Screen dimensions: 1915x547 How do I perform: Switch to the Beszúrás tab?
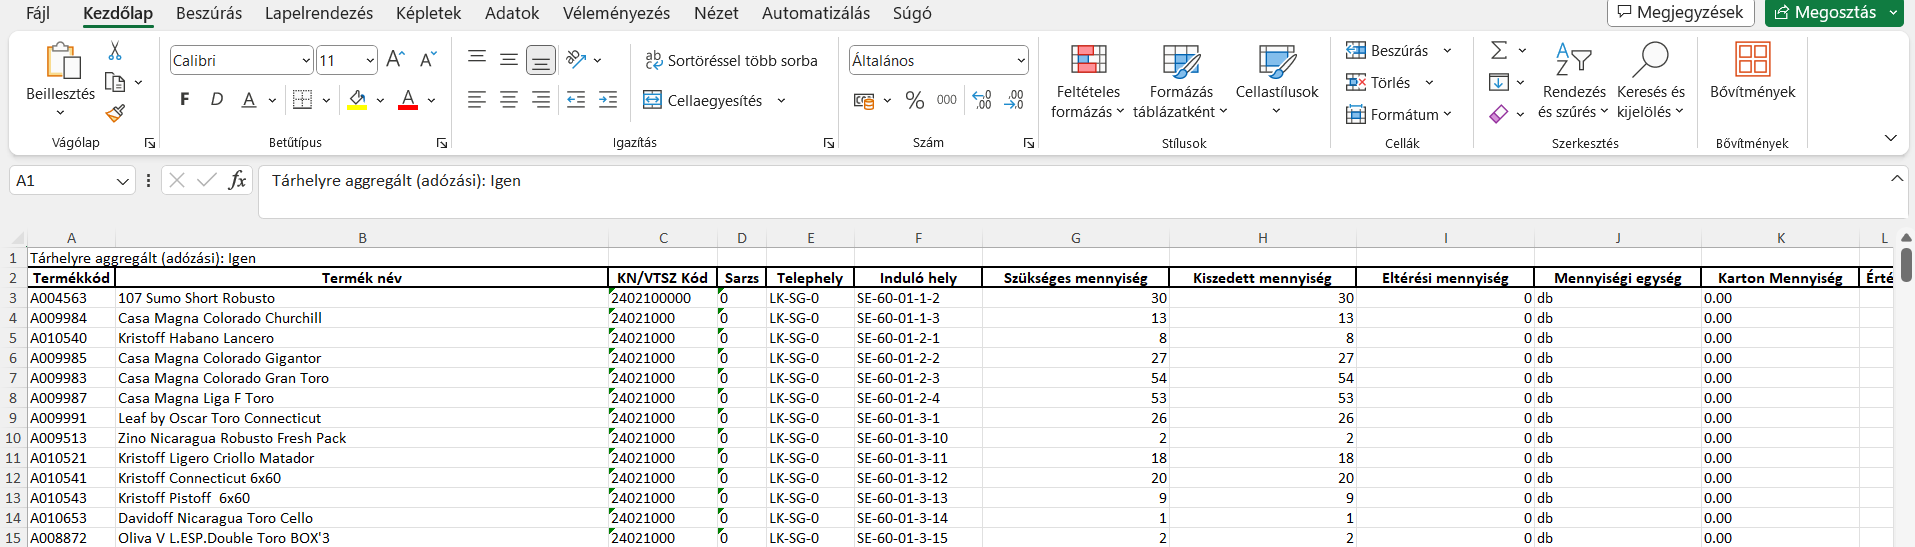point(209,13)
